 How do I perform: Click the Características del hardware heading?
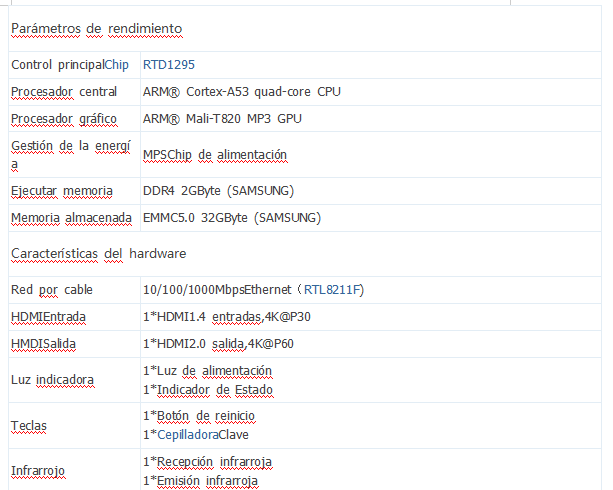click(x=99, y=253)
